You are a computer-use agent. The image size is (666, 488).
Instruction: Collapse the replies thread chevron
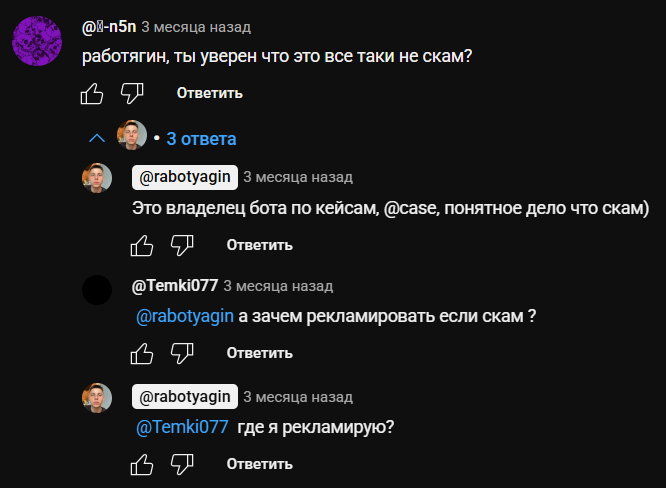click(x=97, y=138)
